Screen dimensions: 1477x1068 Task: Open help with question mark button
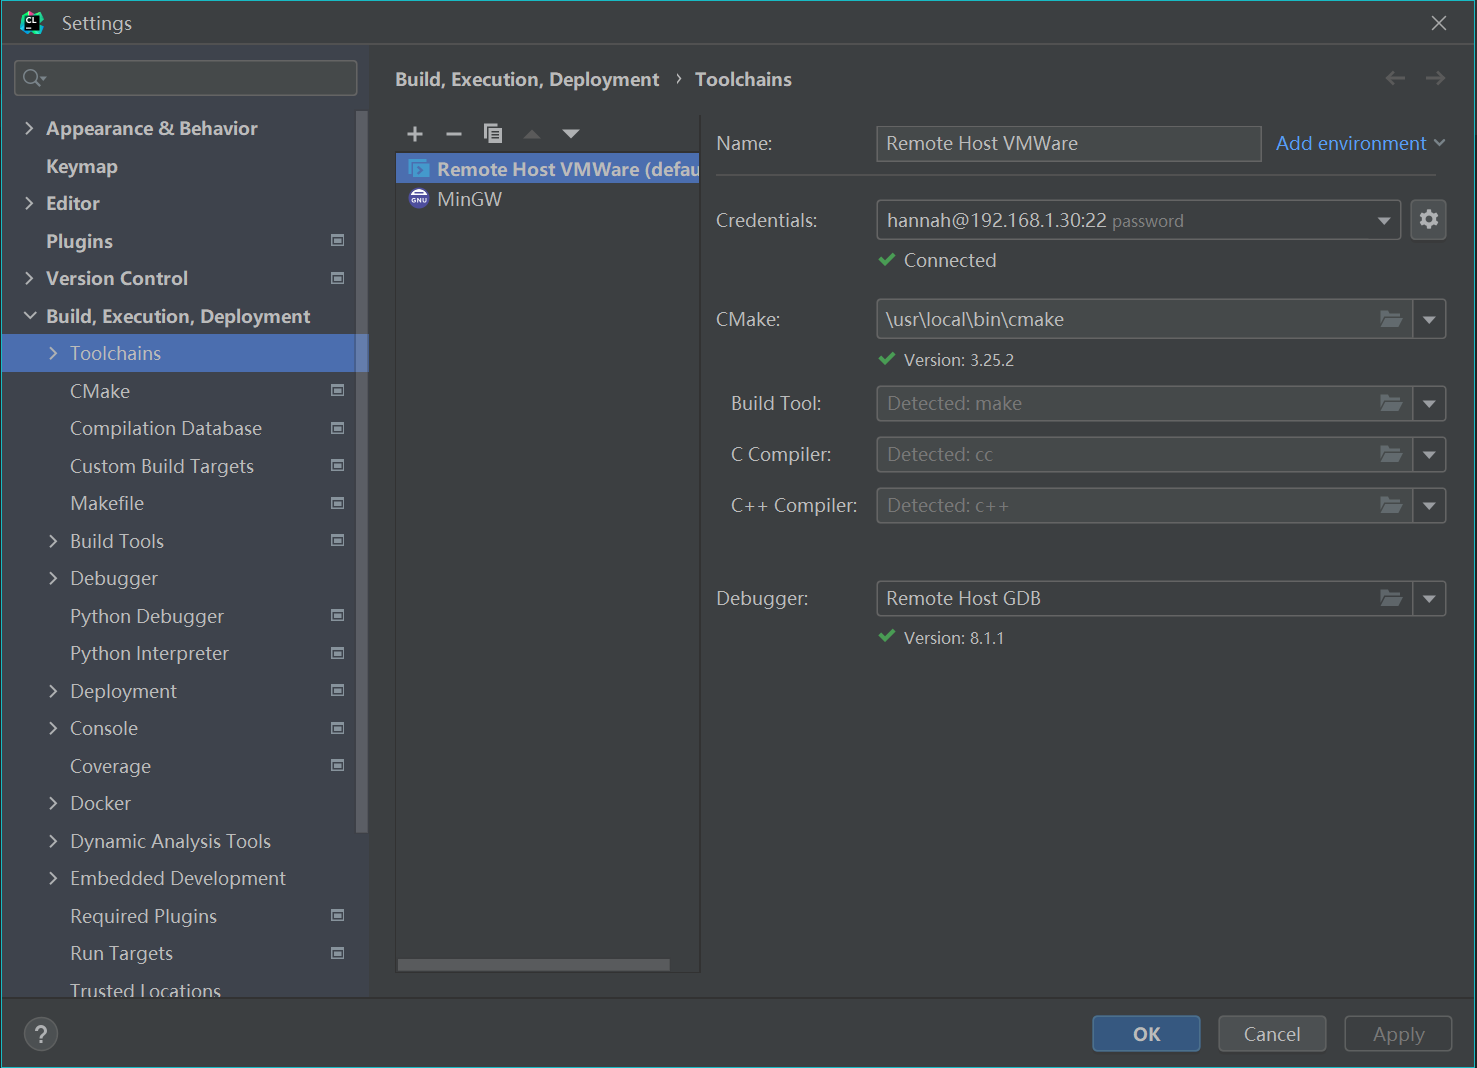coord(41,1034)
